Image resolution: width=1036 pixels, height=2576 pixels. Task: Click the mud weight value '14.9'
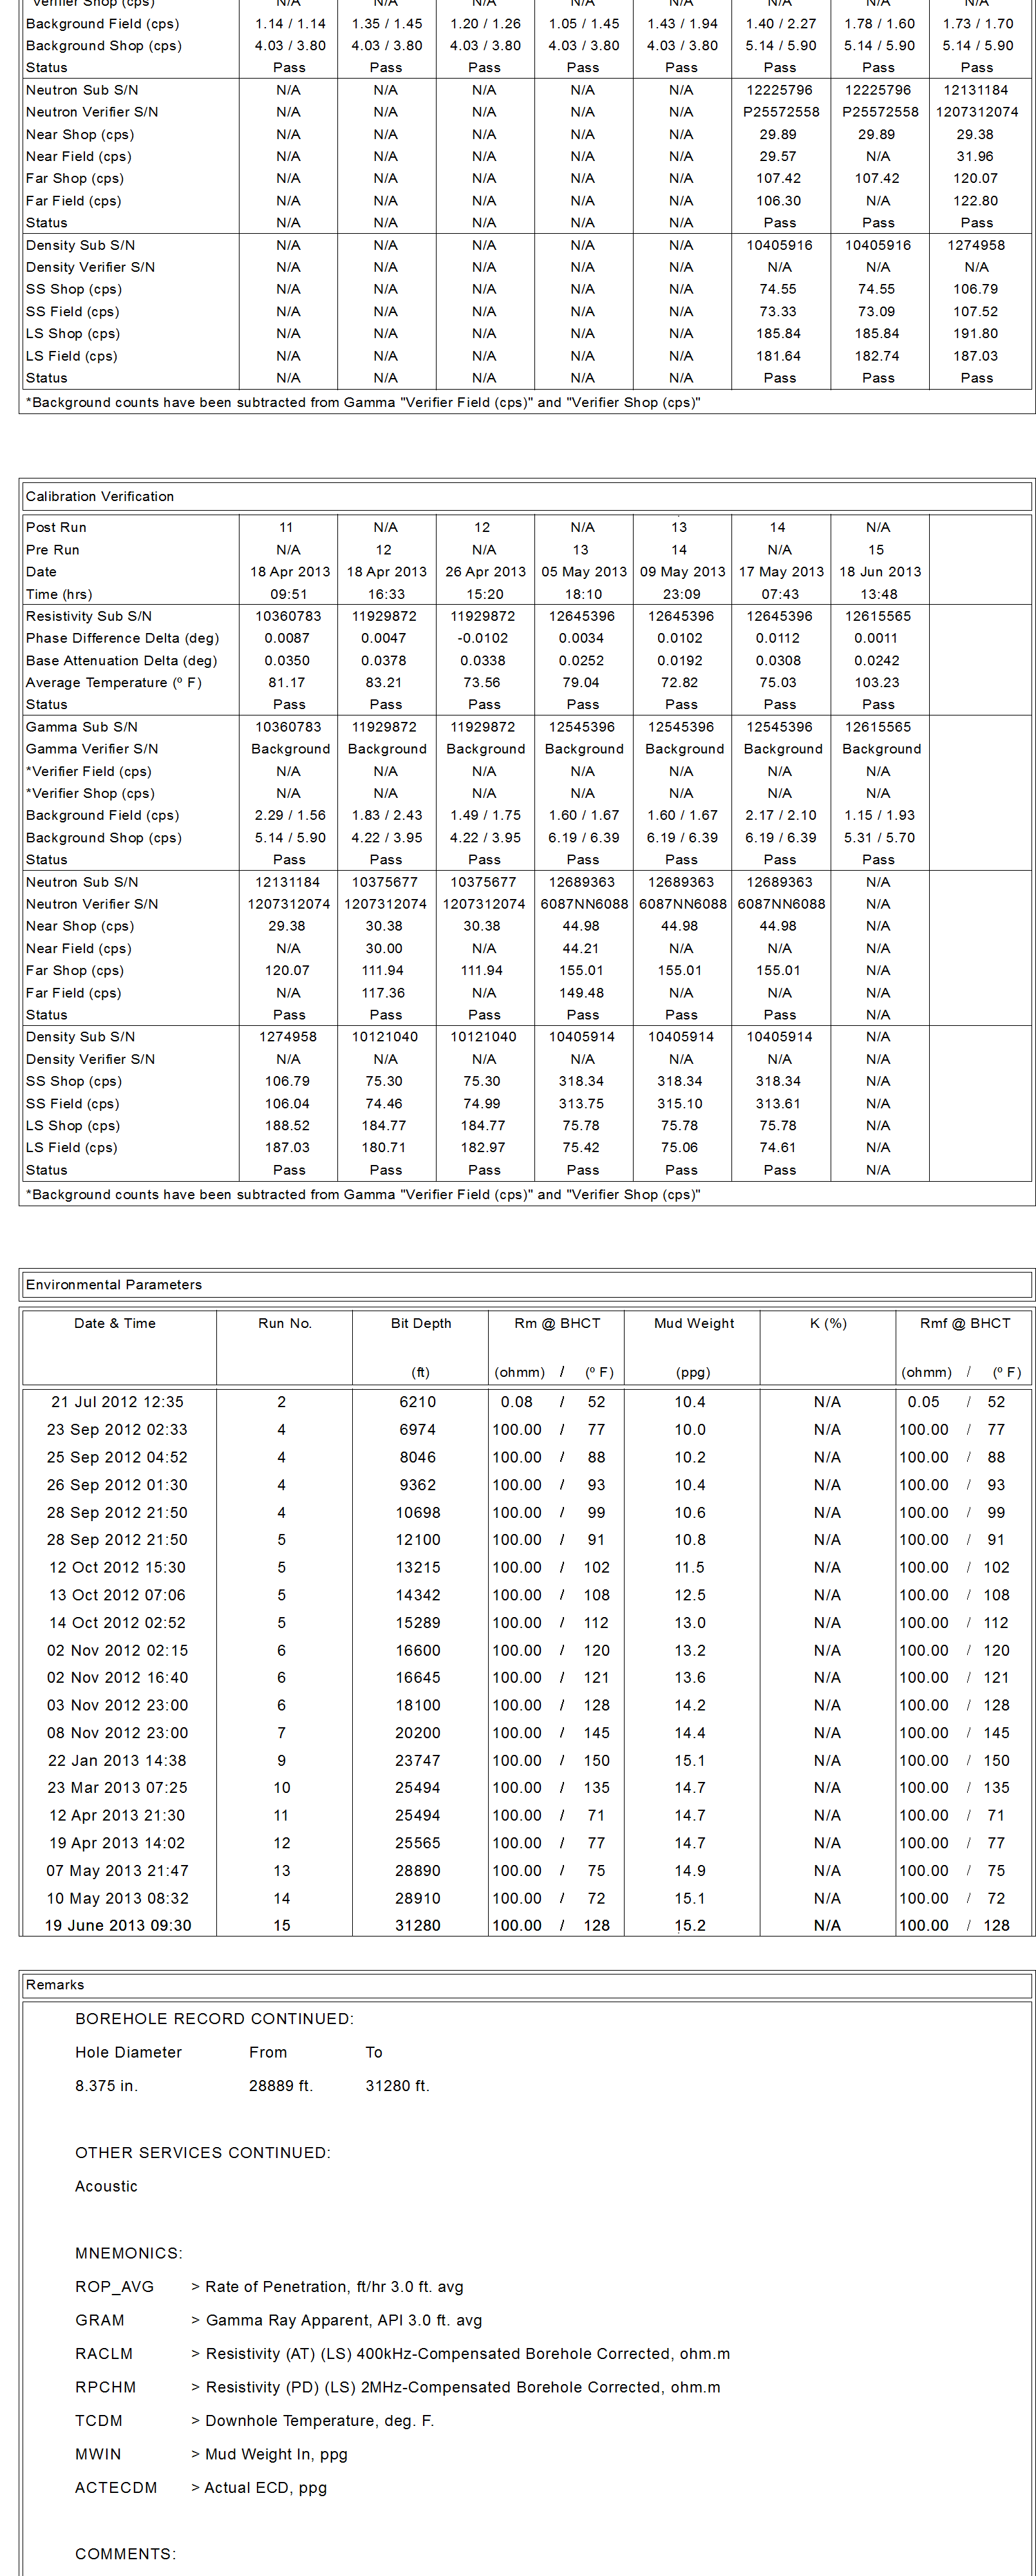tap(690, 1870)
